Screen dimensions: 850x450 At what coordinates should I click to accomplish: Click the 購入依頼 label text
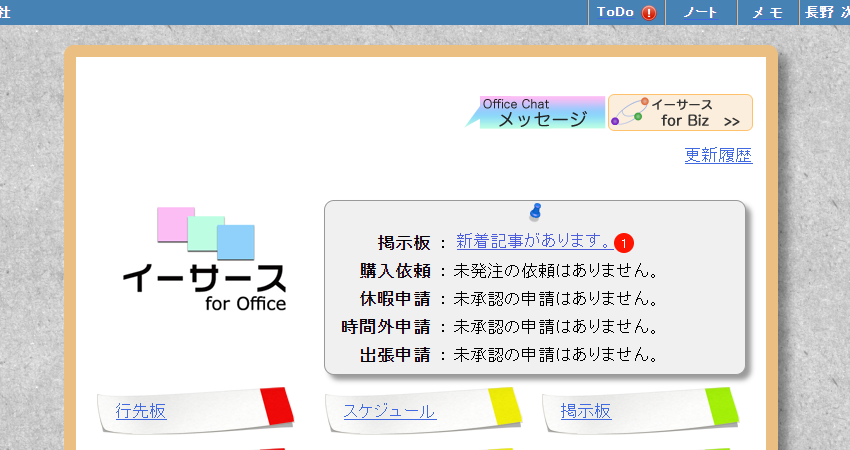pos(395,271)
